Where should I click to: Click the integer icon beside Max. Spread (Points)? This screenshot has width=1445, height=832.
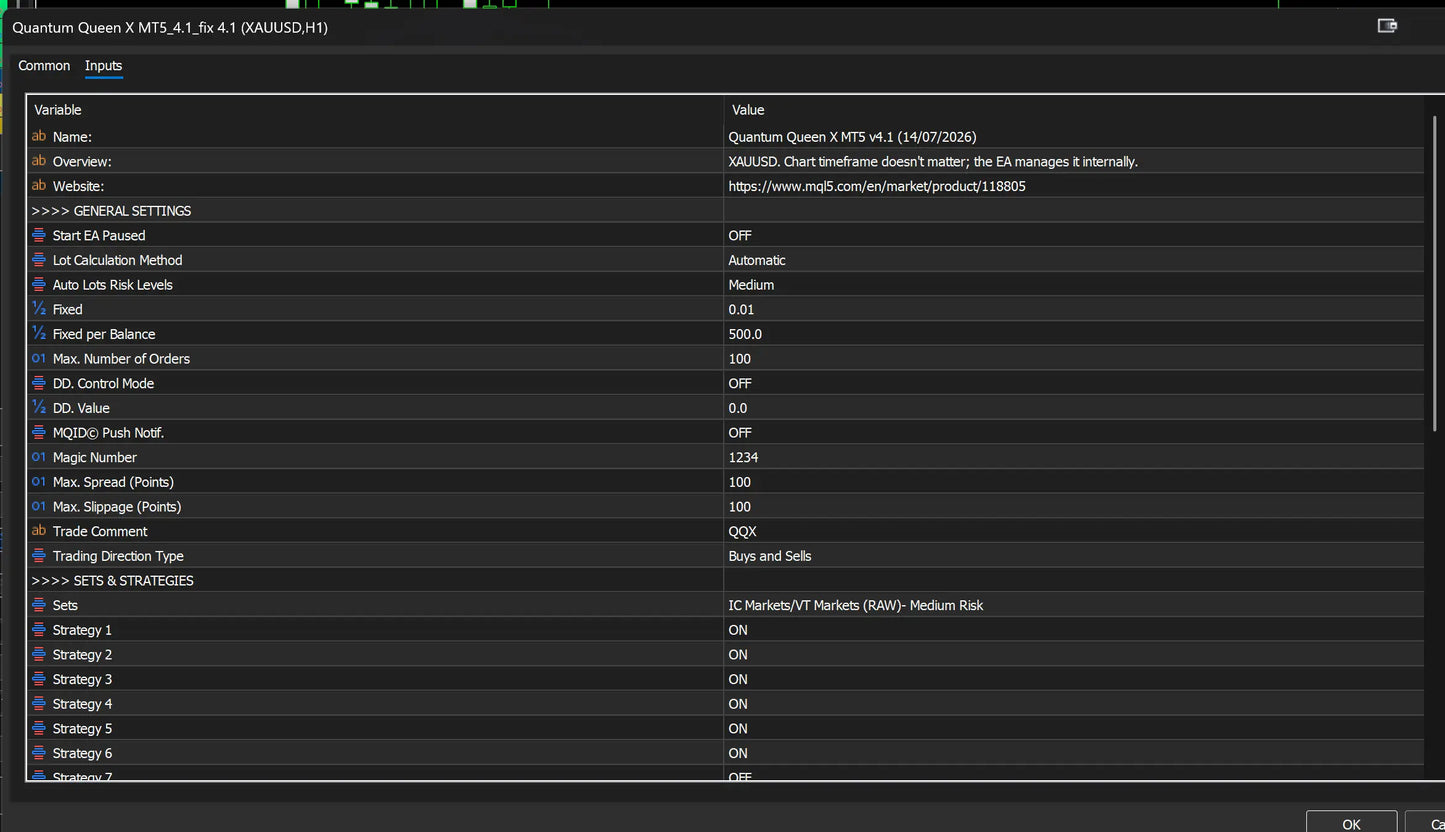click(x=39, y=481)
